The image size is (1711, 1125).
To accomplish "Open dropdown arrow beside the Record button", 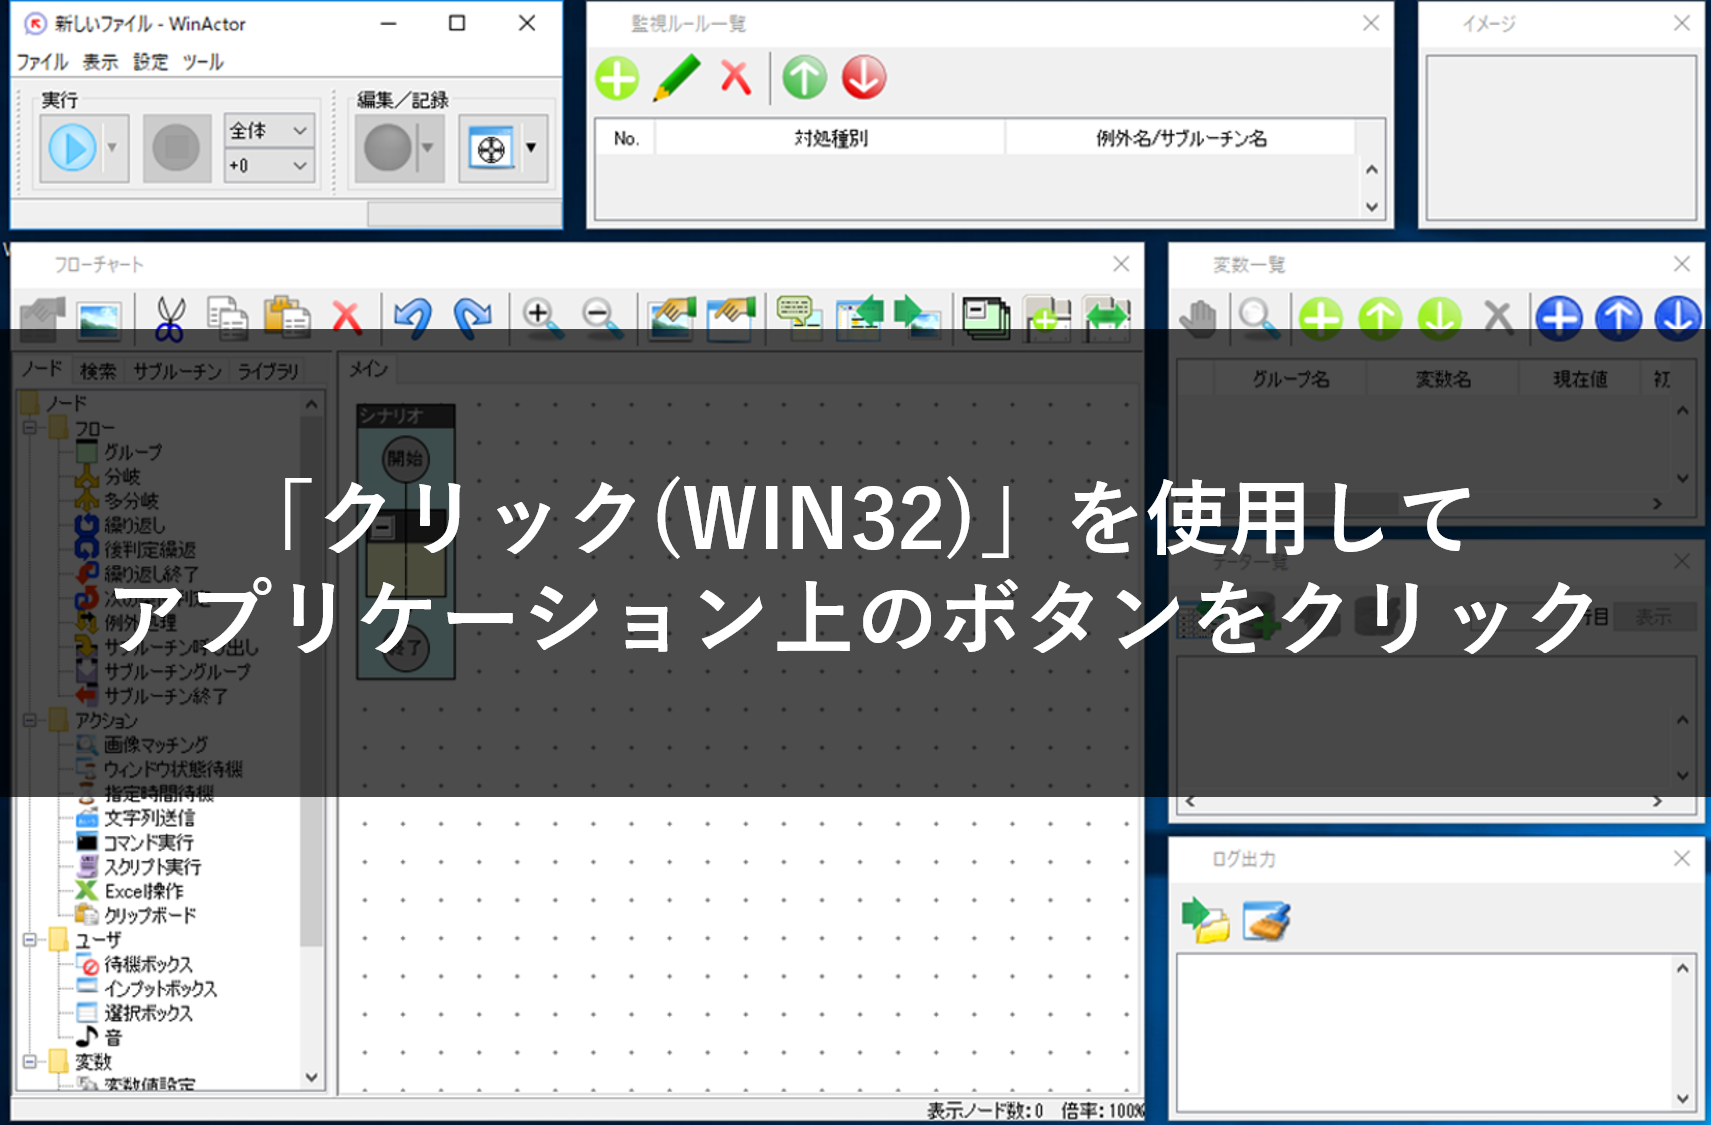I will point(429,148).
